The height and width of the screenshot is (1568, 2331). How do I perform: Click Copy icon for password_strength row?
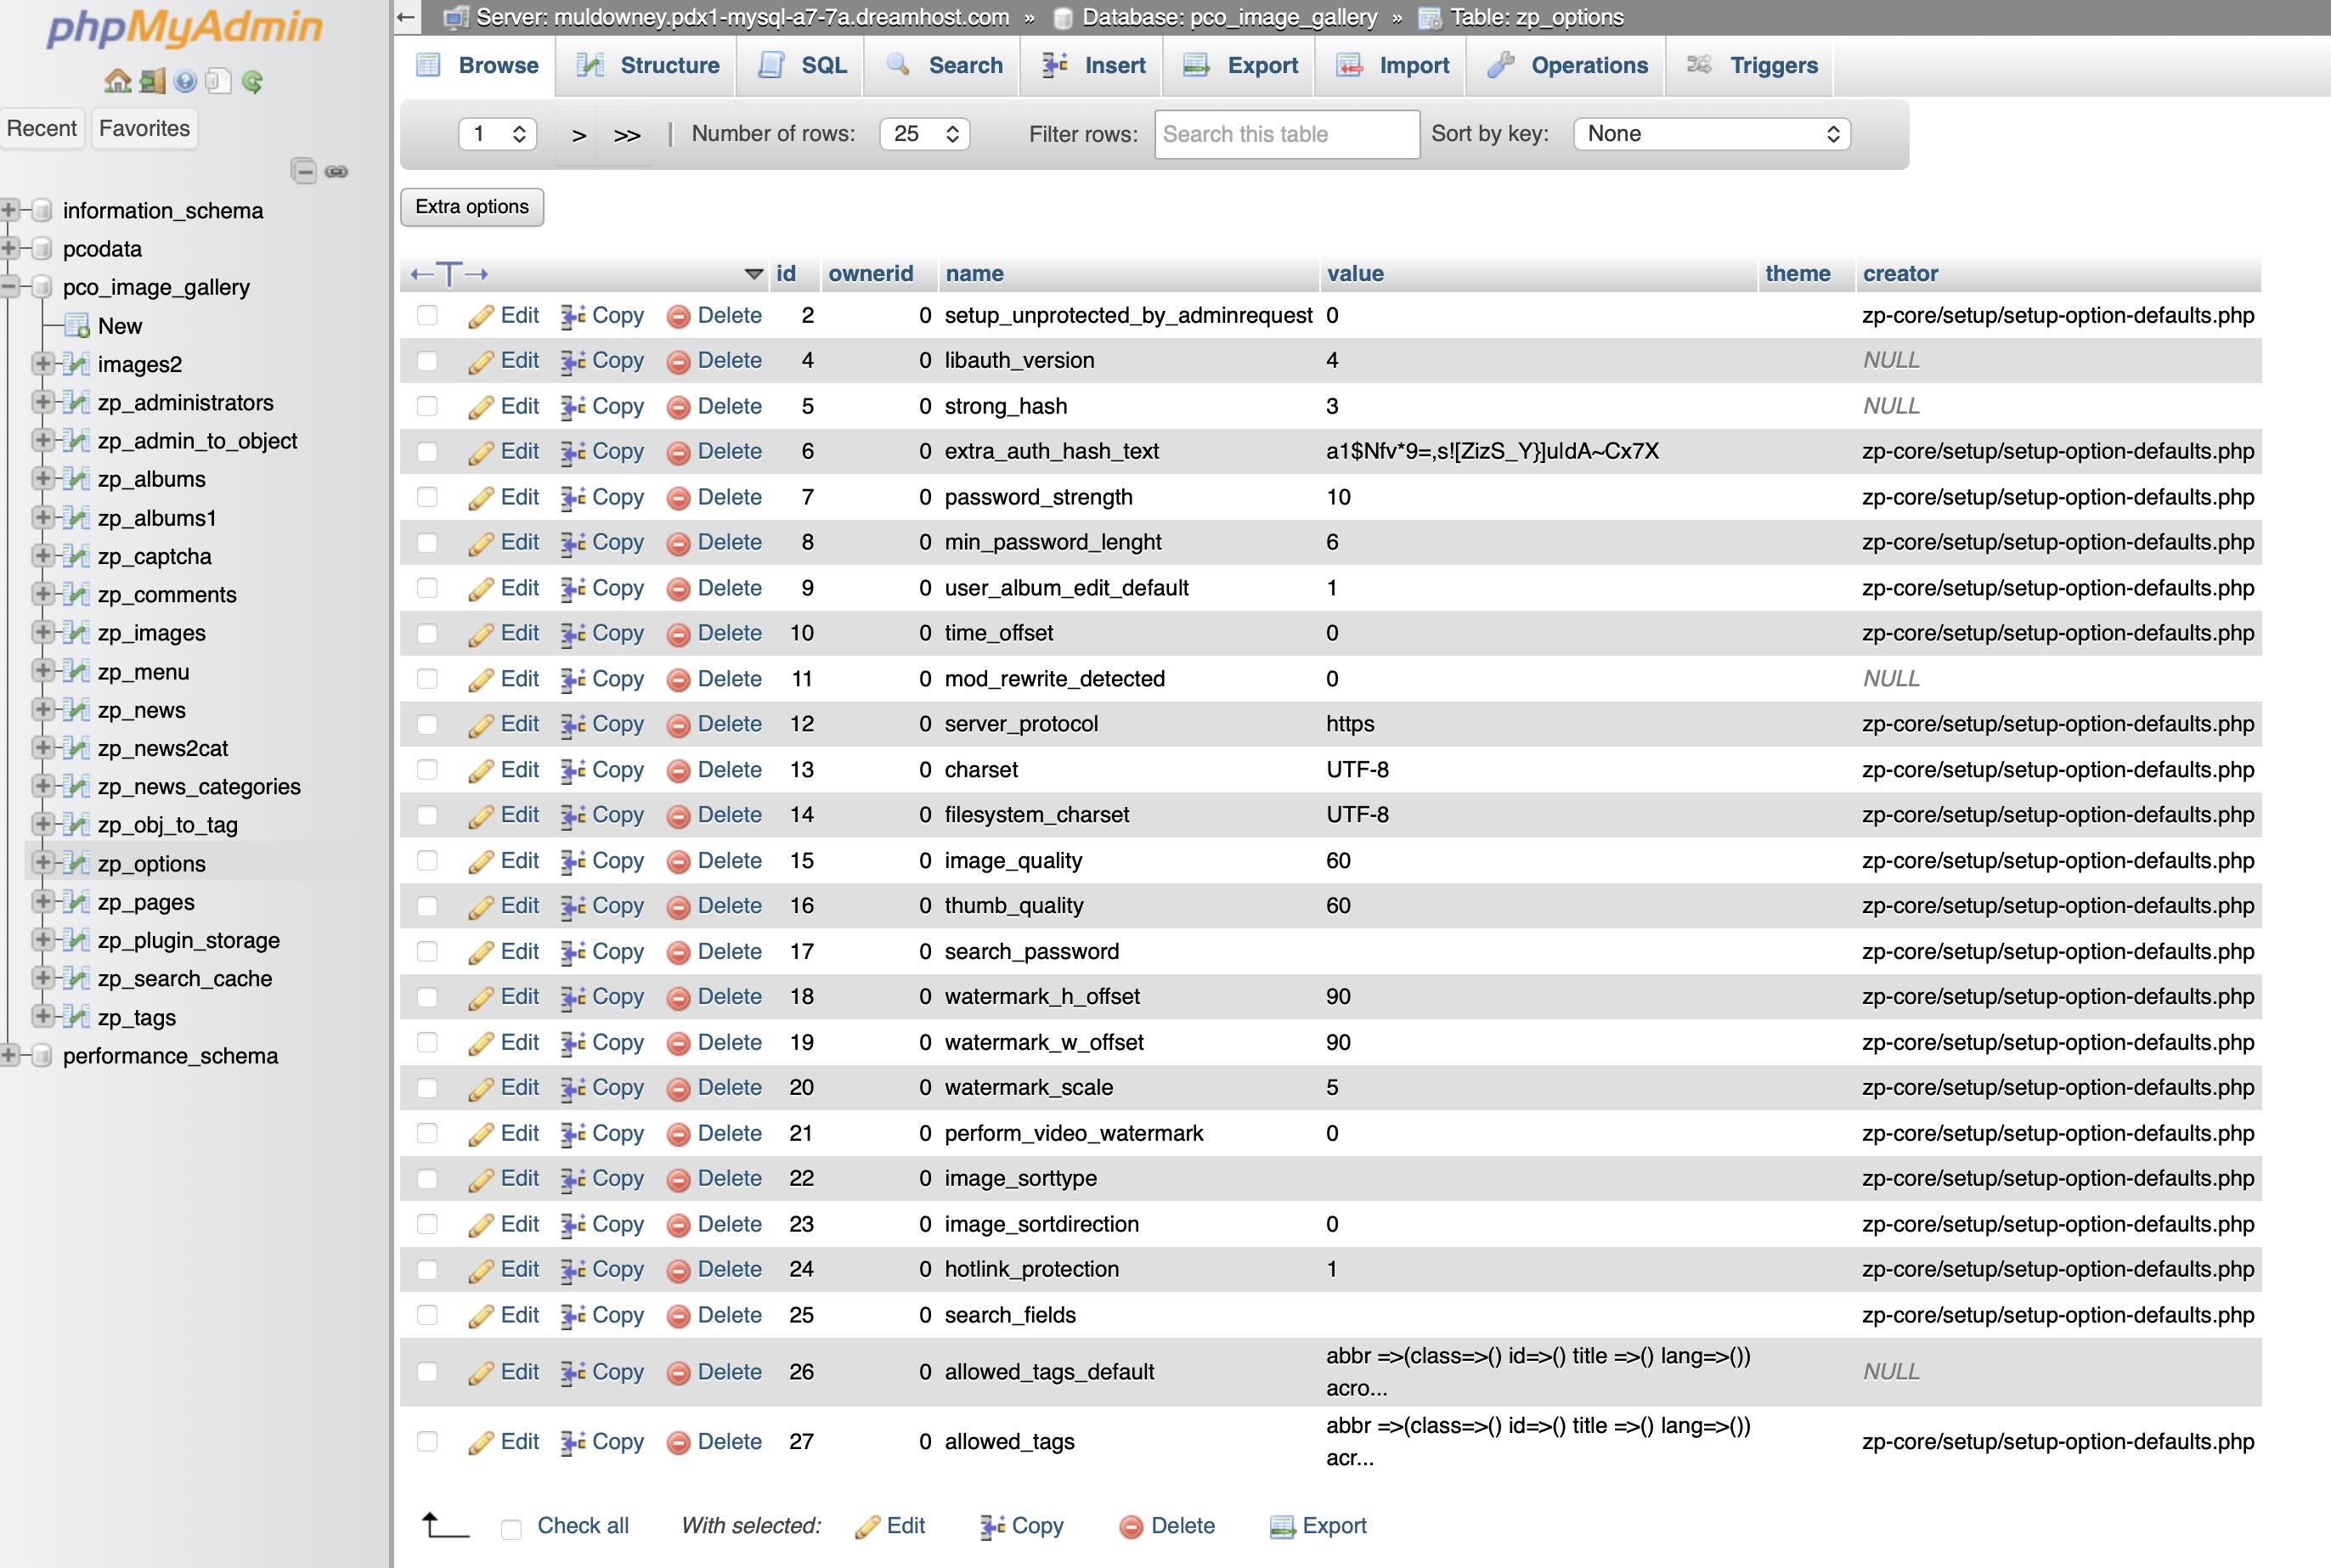click(x=572, y=498)
